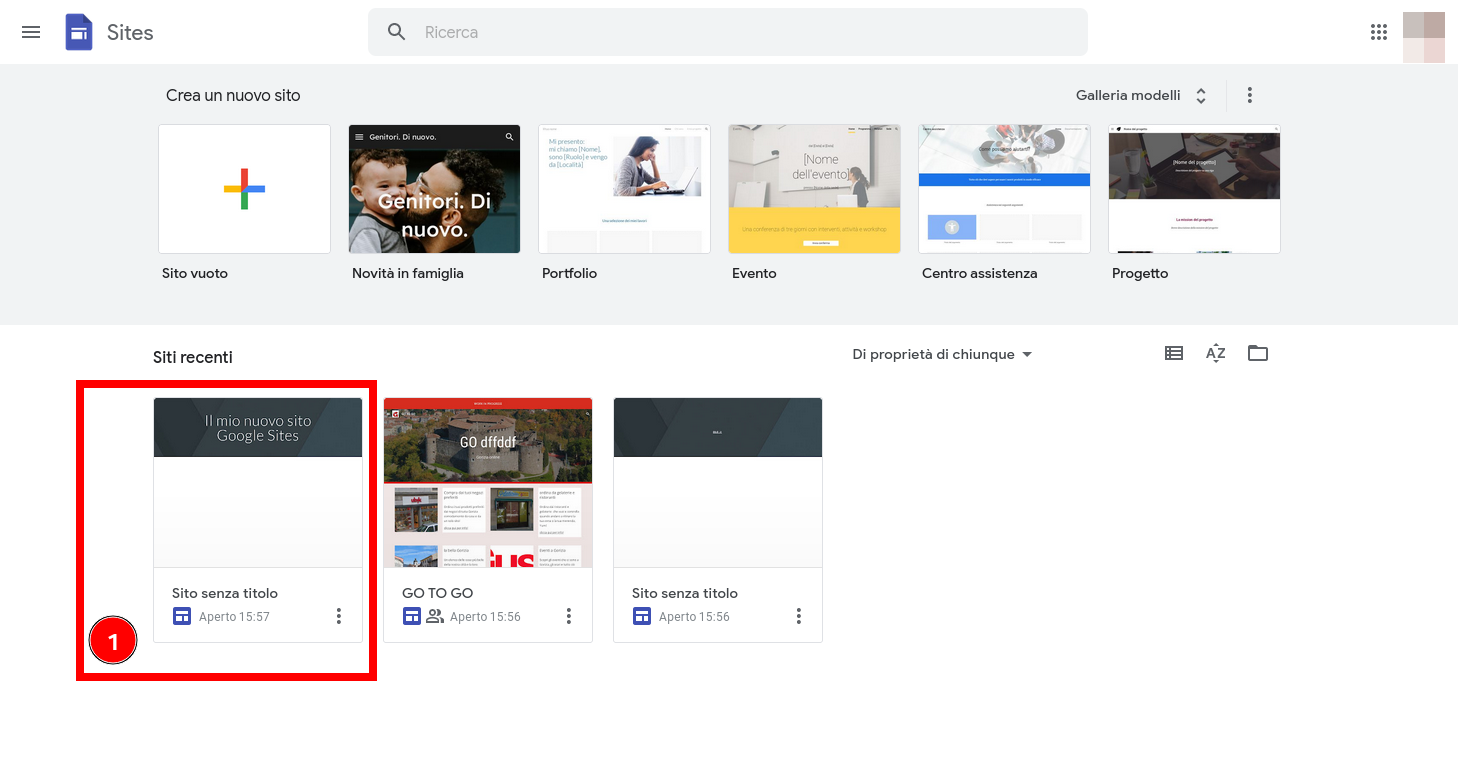Click the Sites file icon on the last card
This screenshot has width=1458, height=781.
[641, 616]
